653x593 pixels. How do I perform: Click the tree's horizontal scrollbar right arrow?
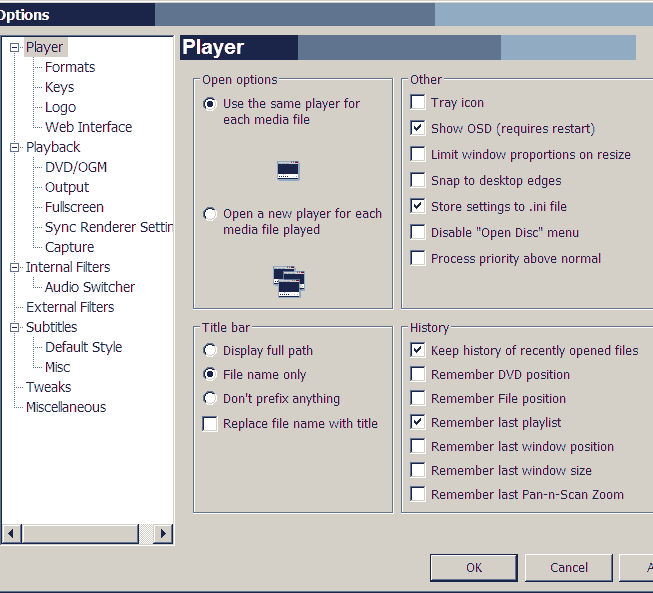(163, 534)
